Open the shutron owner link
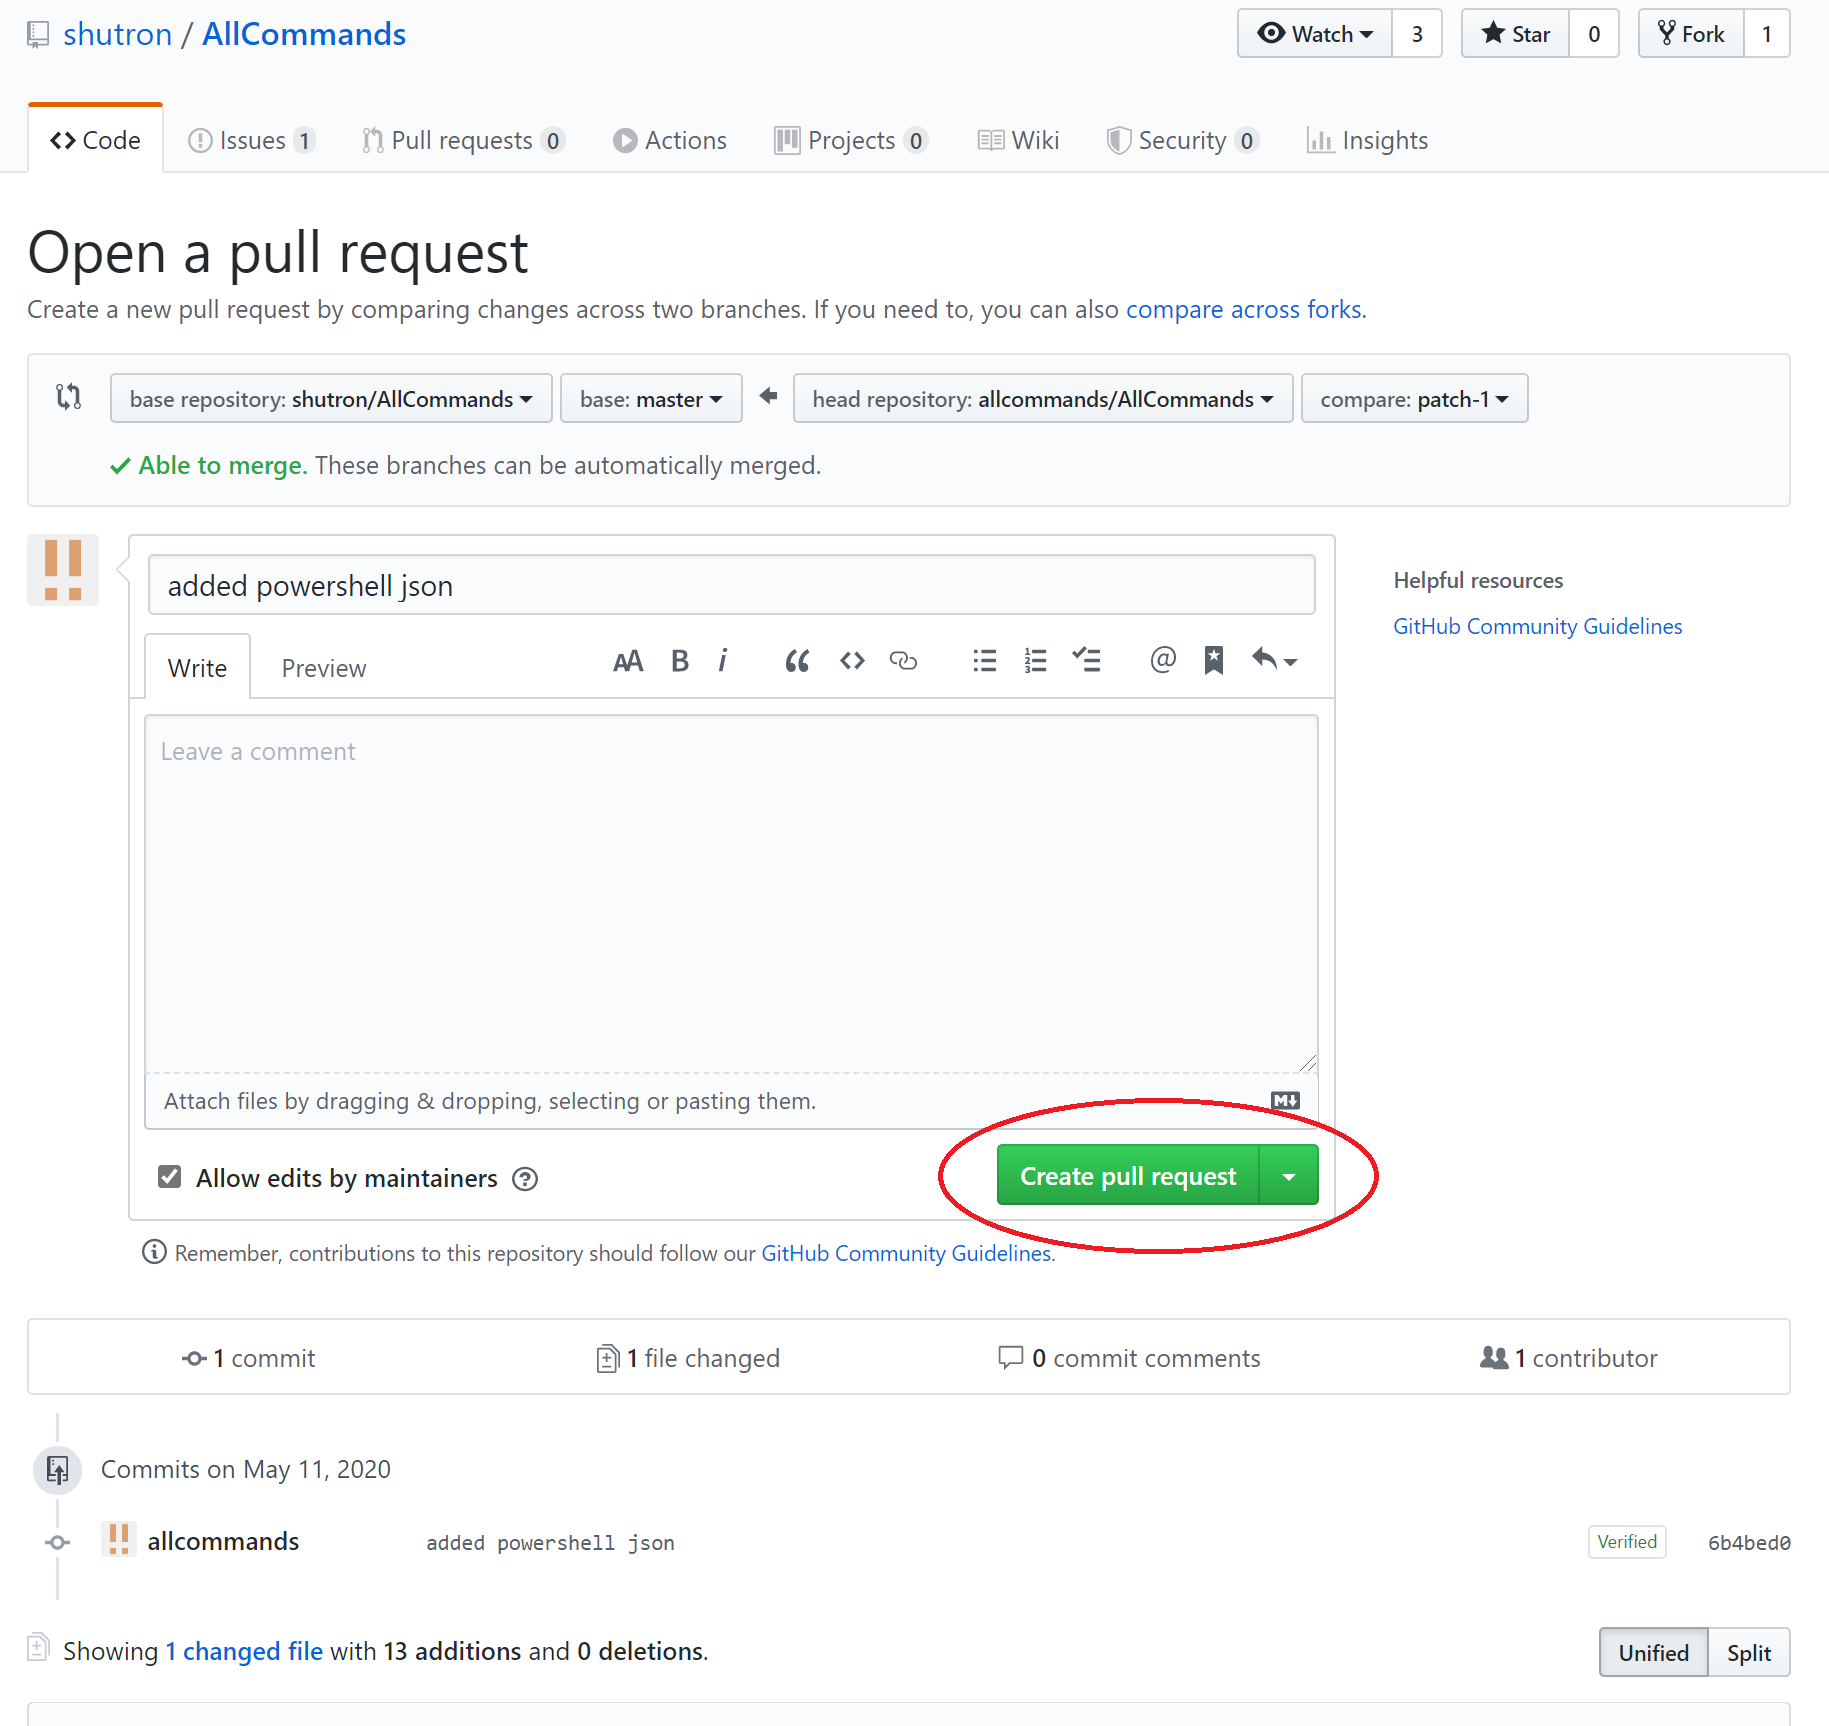1829x1726 pixels. point(118,35)
